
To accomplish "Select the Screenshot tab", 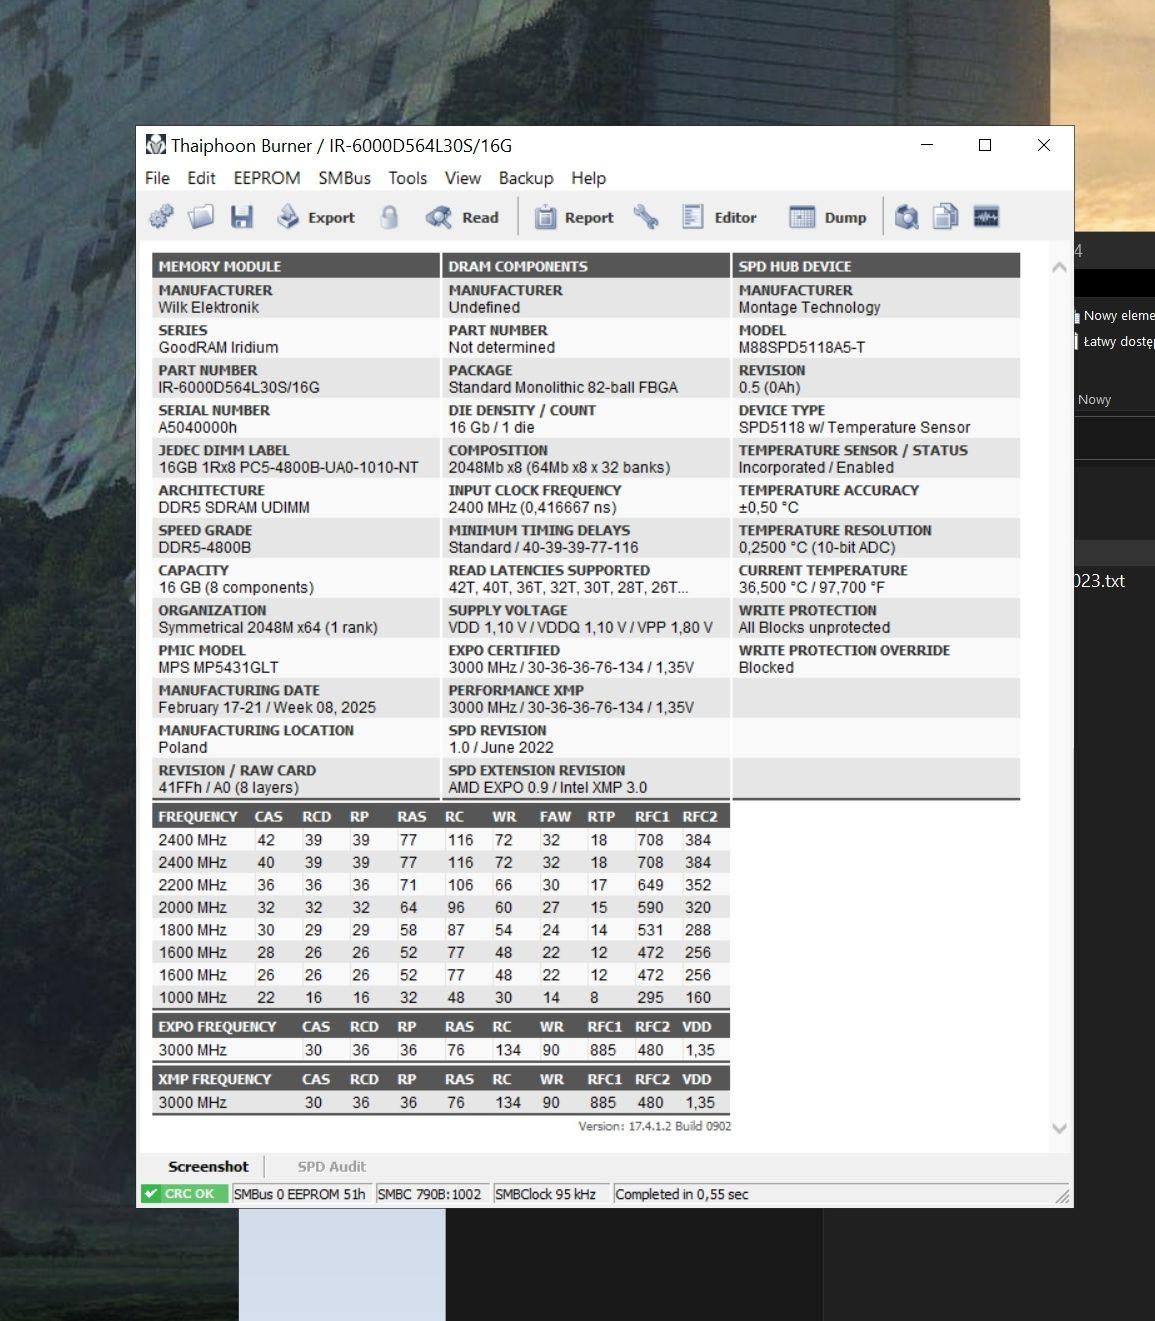I will tap(208, 1166).
